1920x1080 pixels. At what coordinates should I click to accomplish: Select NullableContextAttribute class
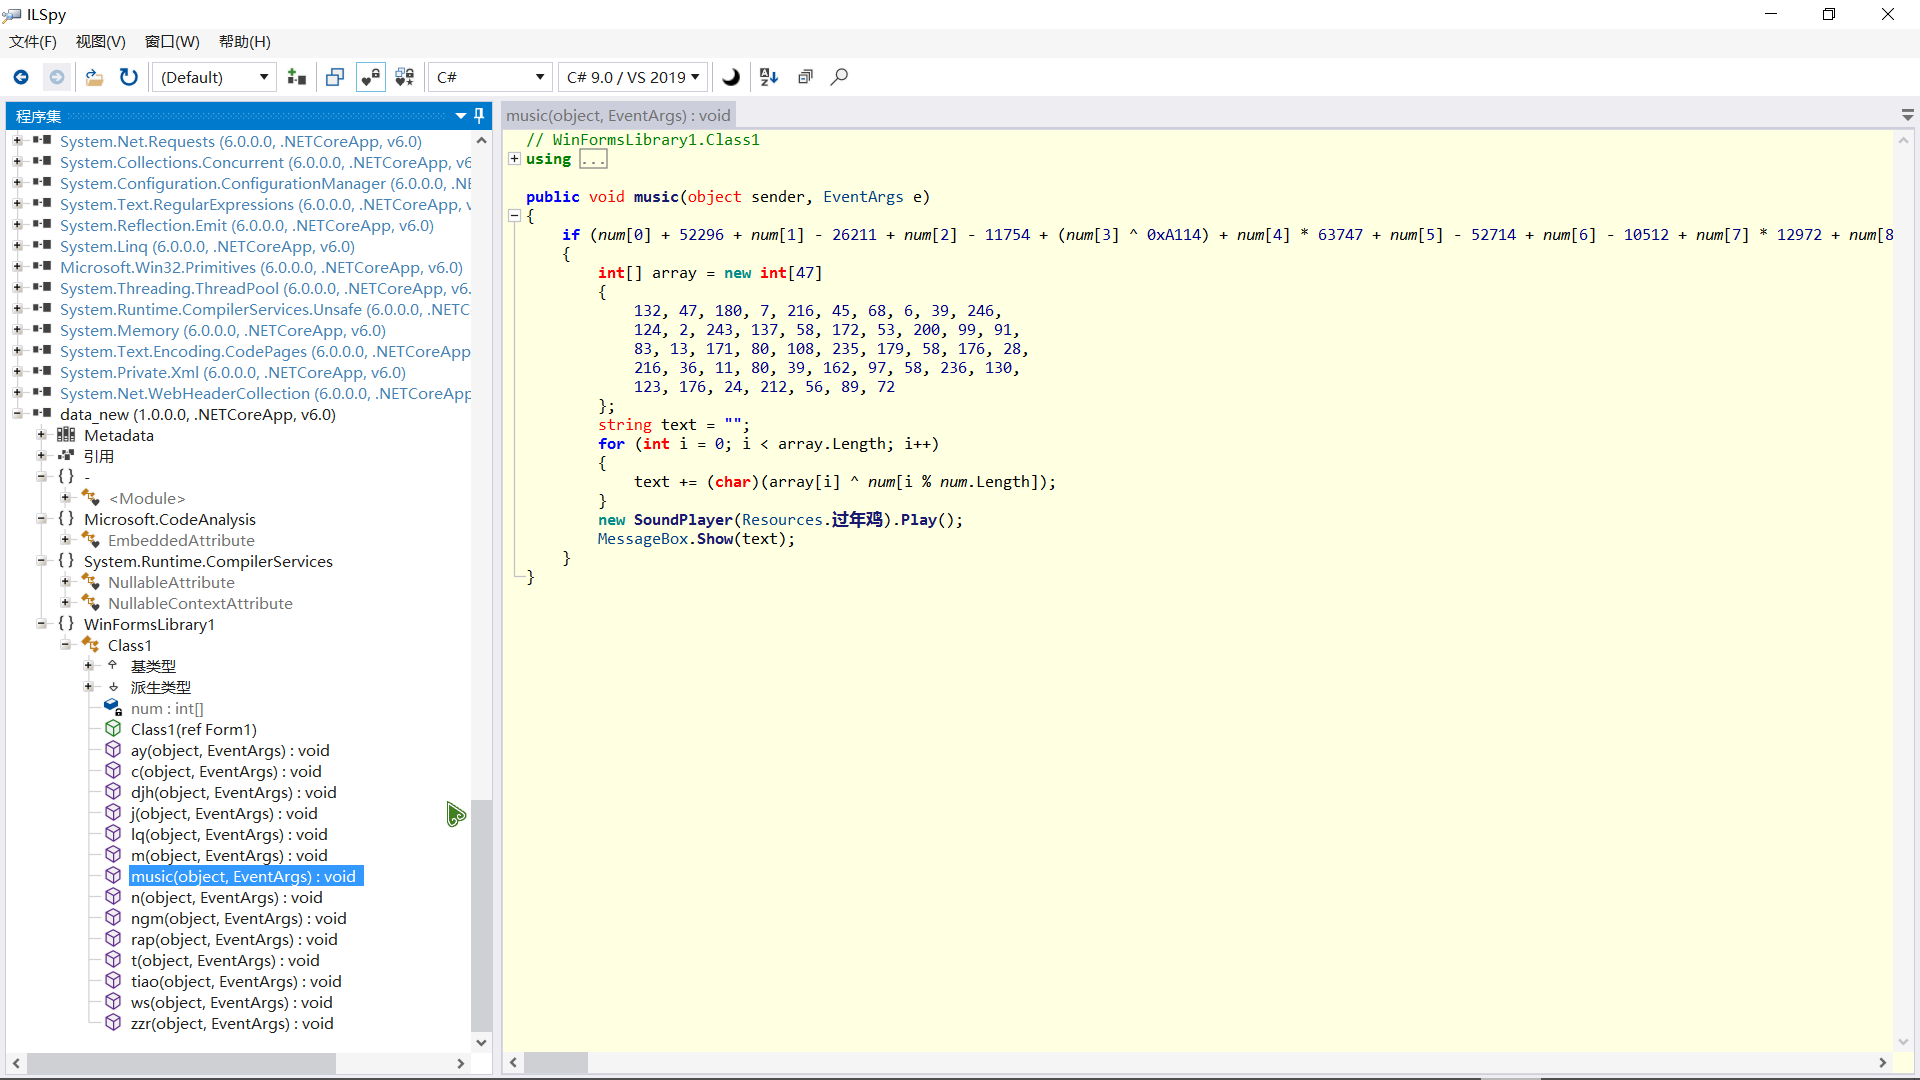click(200, 603)
